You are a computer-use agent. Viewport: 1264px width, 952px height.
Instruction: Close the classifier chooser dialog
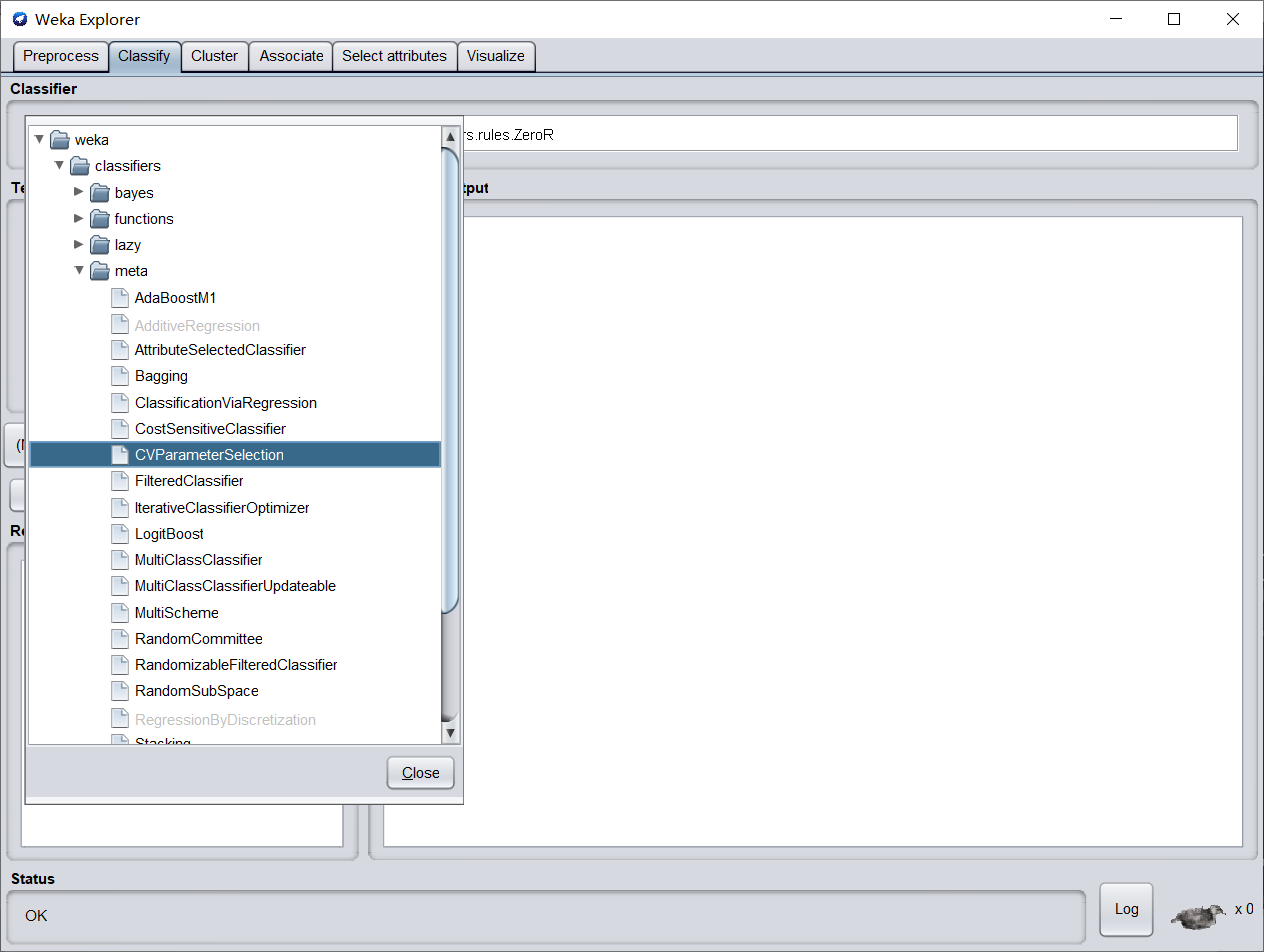[420, 772]
